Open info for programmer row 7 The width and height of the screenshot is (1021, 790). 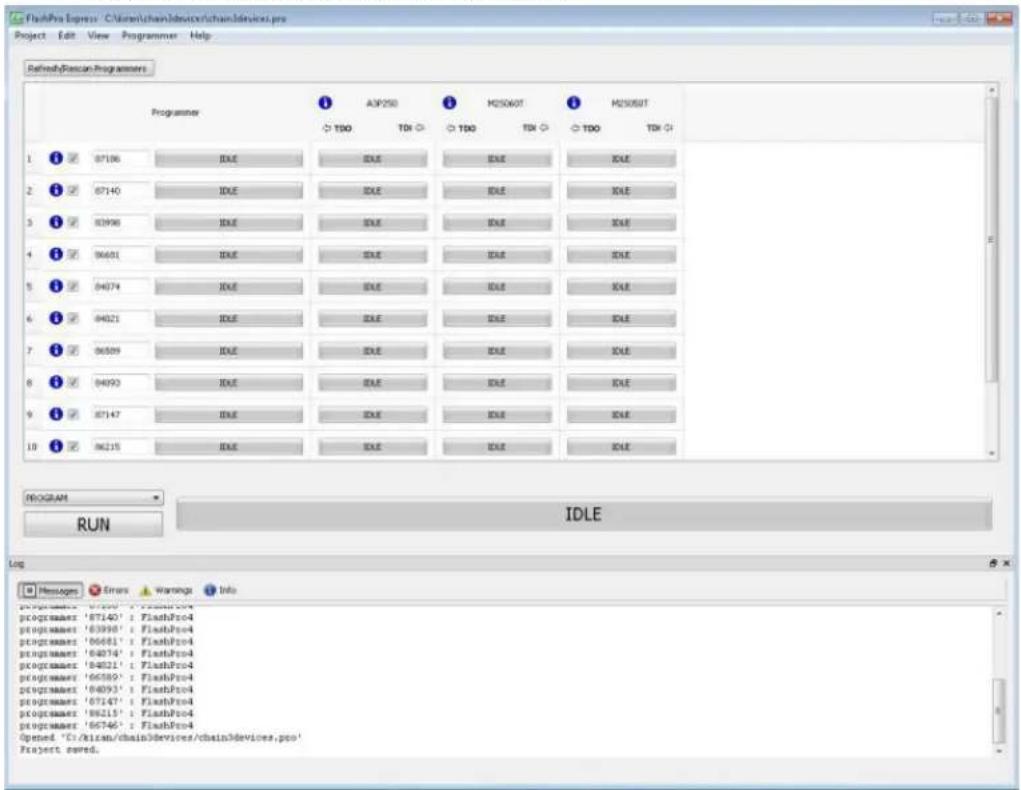click(x=56, y=350)
